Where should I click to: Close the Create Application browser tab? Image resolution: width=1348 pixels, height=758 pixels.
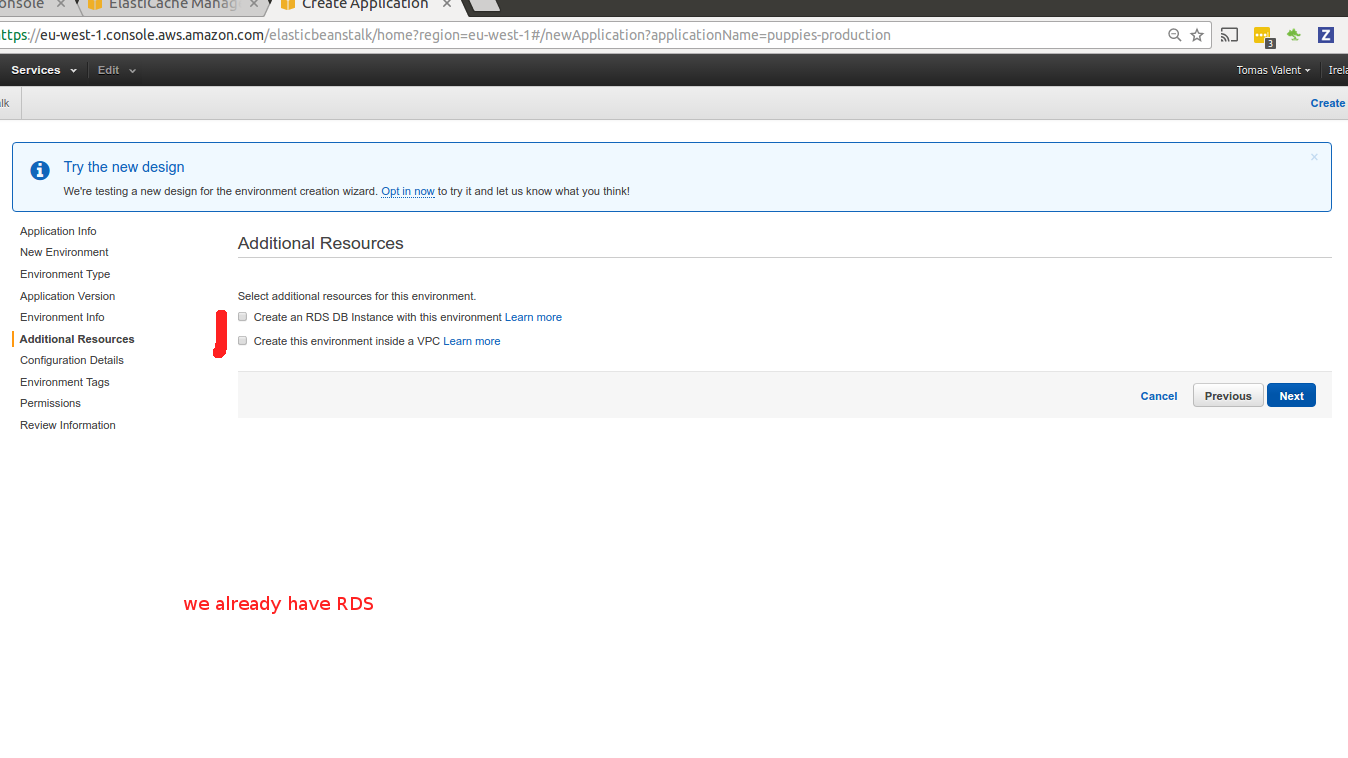[x=446, y=5]
